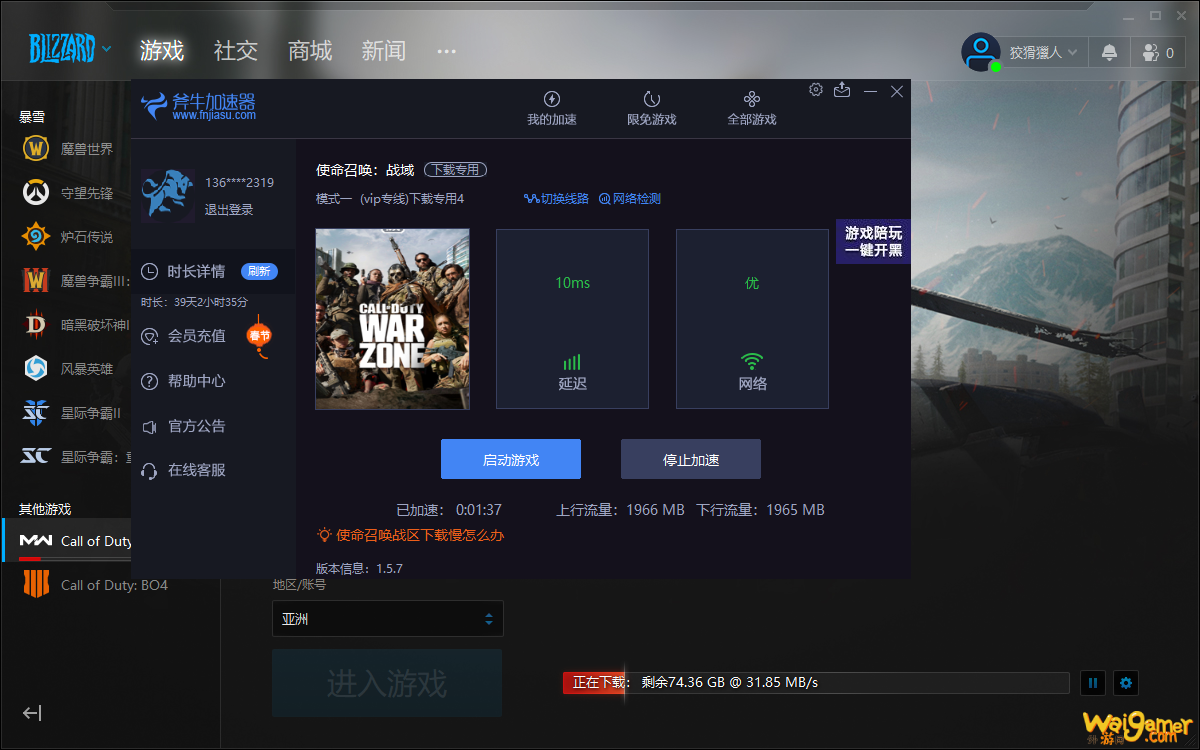Click the 使命召唤：战域 title text
Viewport: 1200px width, 750px height.
tap(365, 170)
